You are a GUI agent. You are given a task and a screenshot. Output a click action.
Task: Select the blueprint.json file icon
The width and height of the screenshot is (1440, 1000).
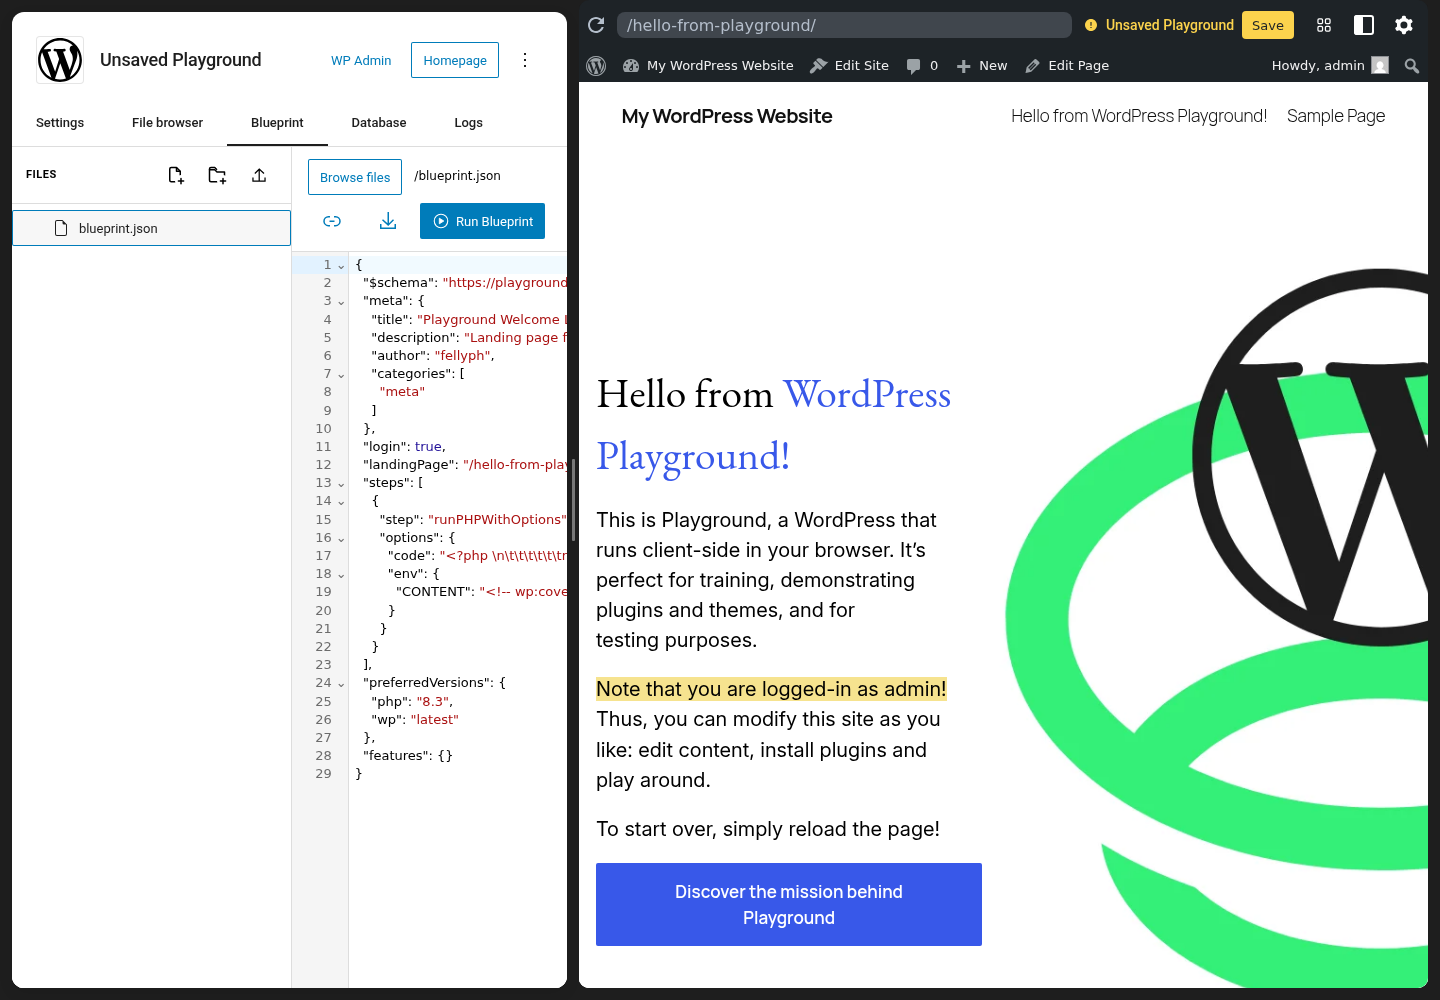61,228
